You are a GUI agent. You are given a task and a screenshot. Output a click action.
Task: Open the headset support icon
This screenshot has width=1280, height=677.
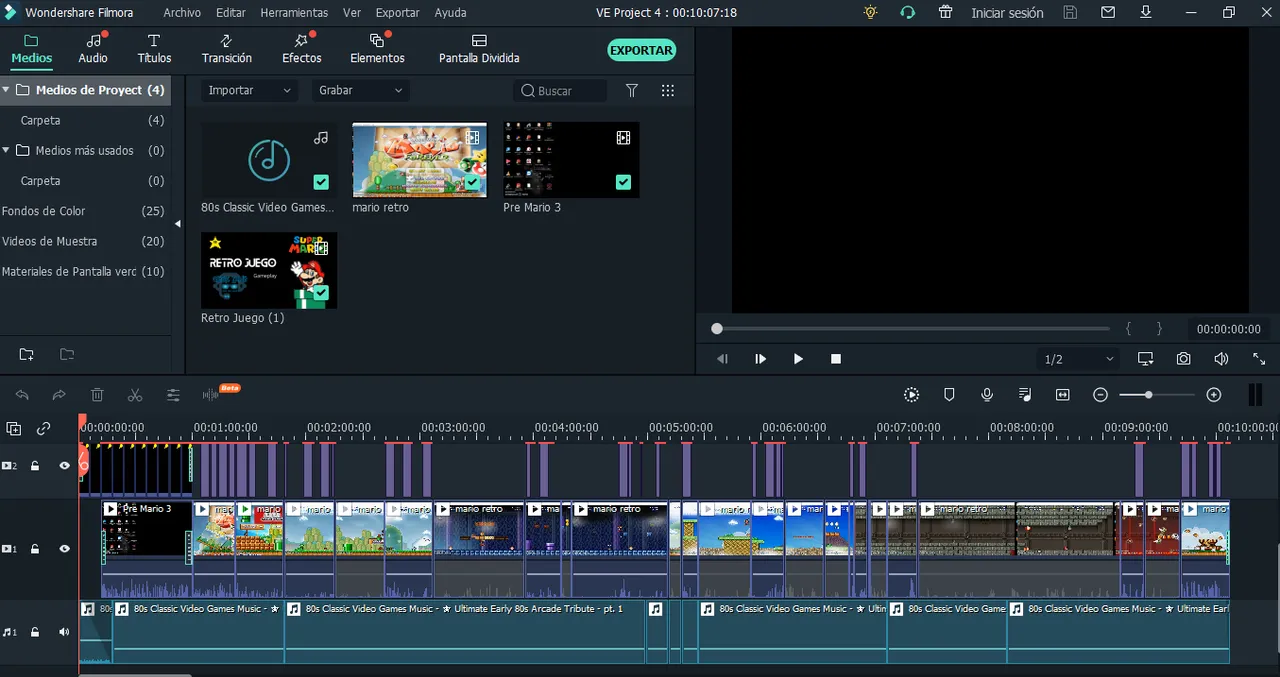tap(907, 12)
